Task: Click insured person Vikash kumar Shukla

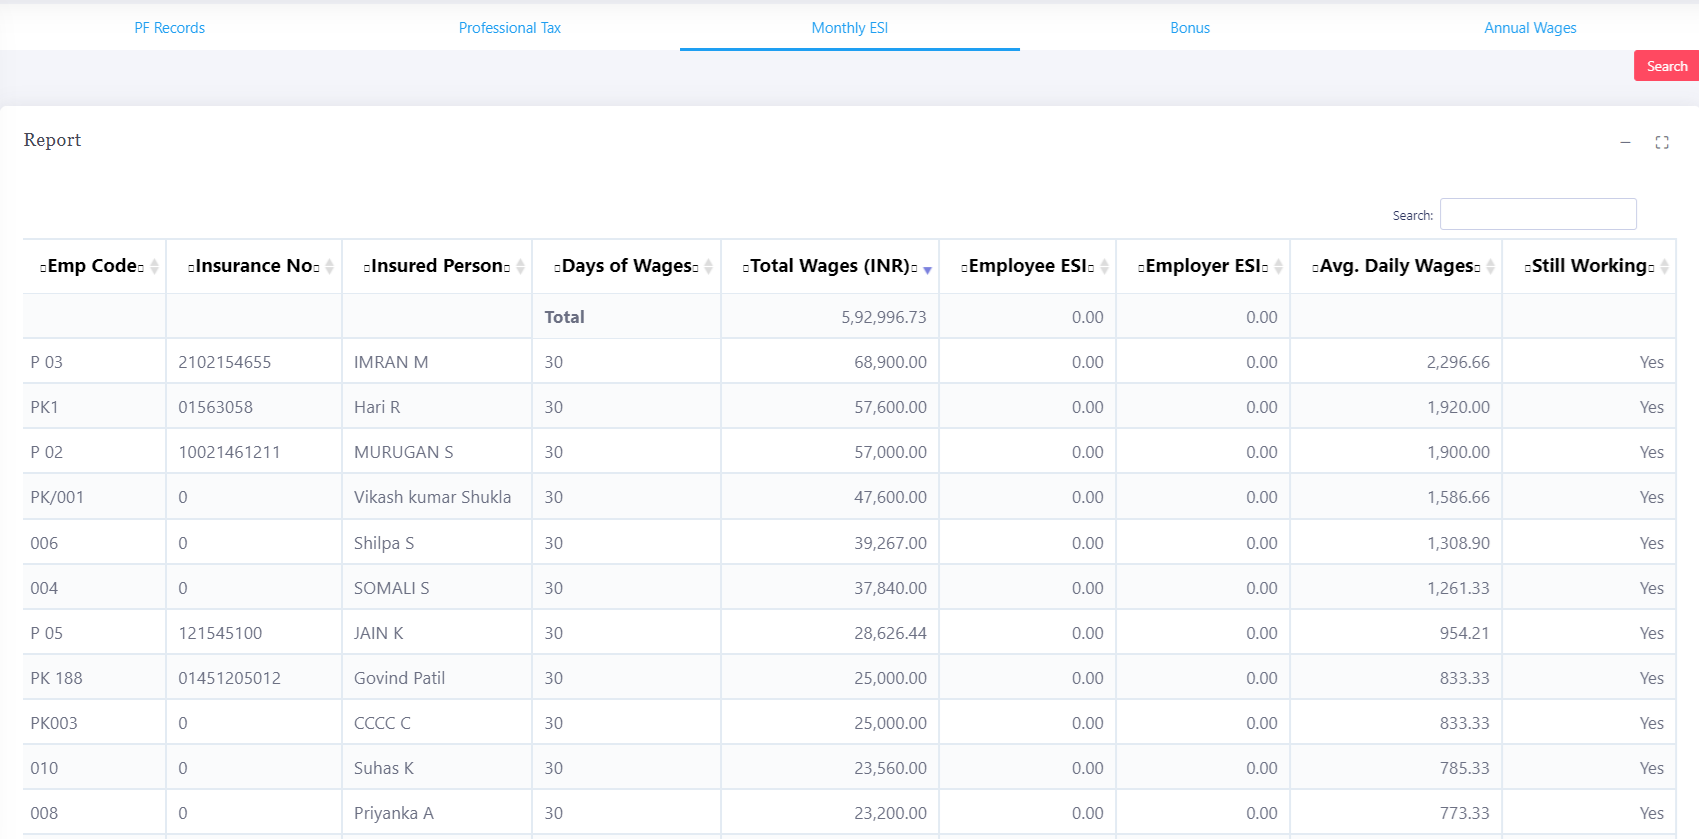Action: point(432,497)
